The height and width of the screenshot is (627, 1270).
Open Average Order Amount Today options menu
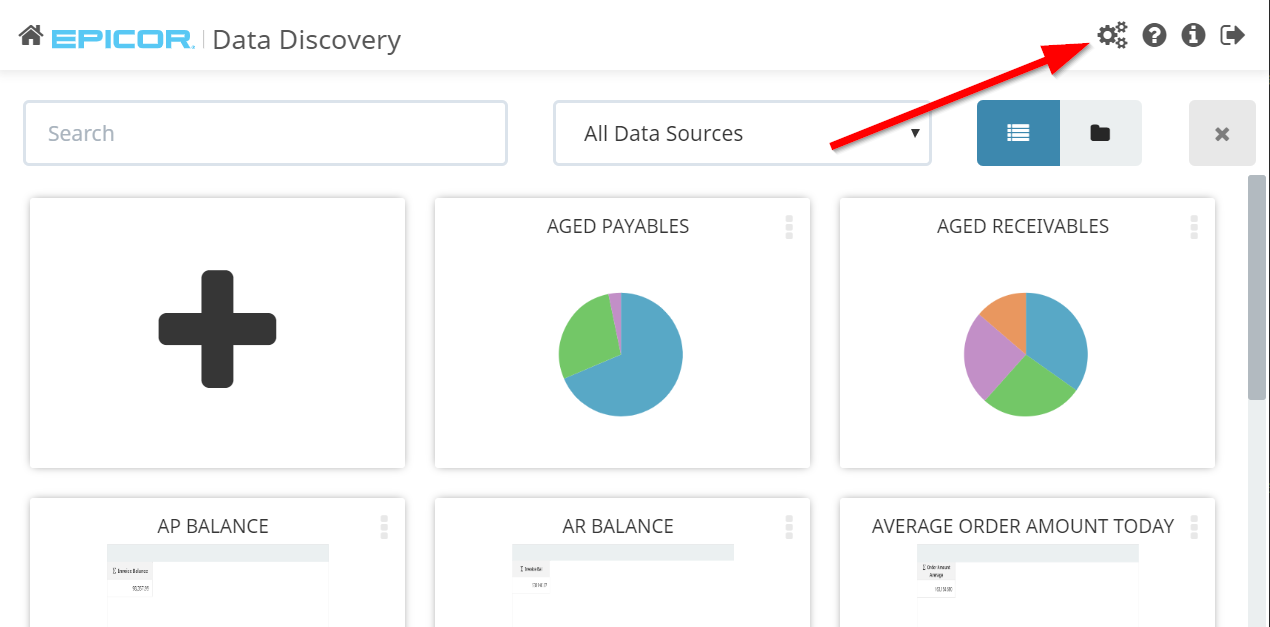pyautogui.click(x=1194, y=527)
